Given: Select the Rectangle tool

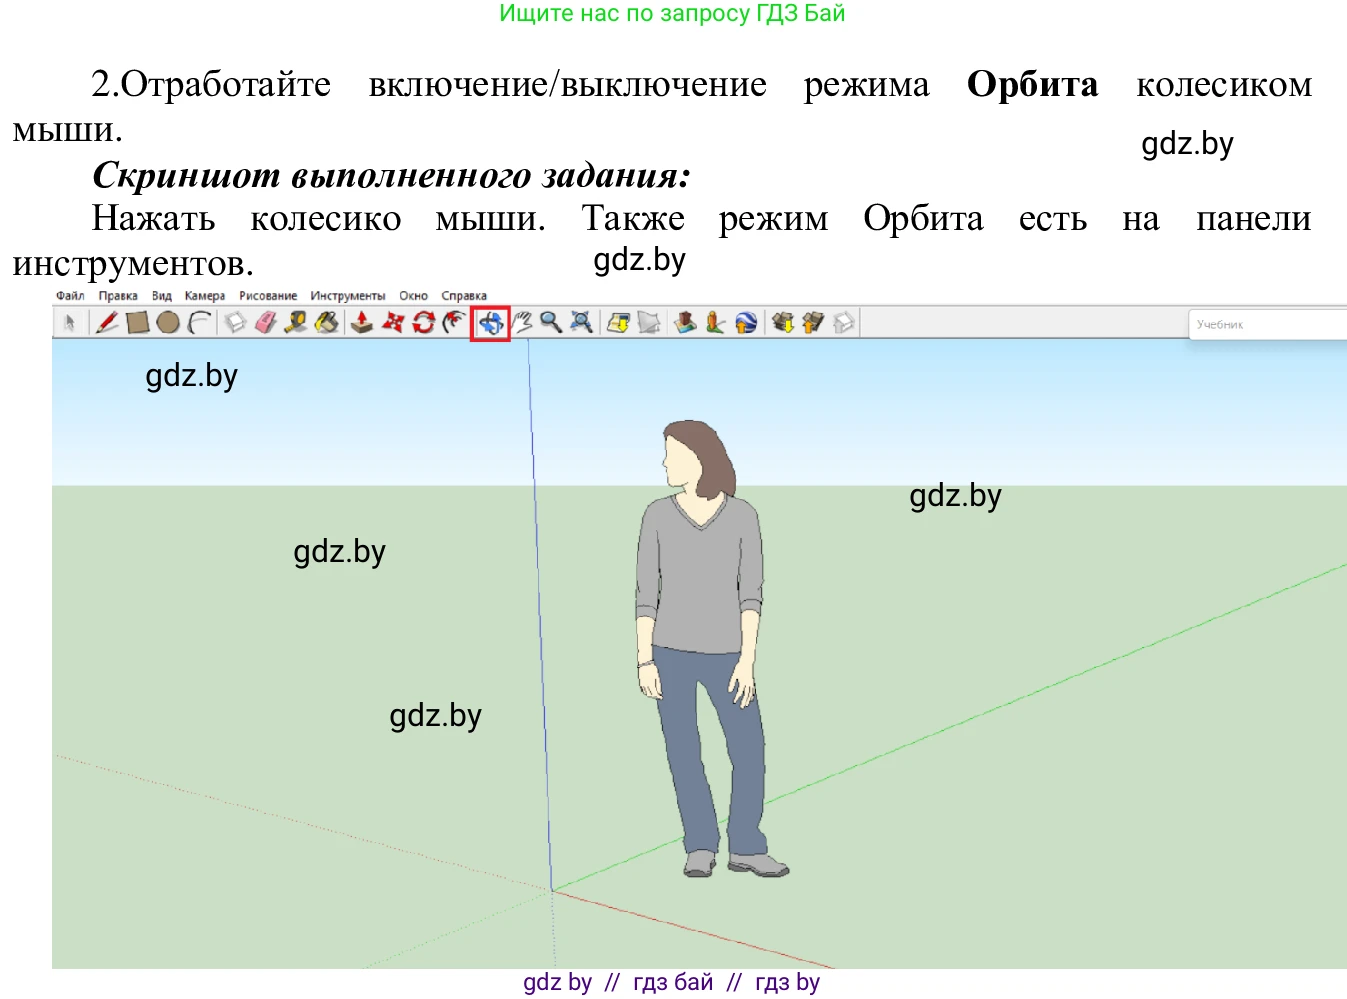Looking at the screenshot, I should (136, 322).
